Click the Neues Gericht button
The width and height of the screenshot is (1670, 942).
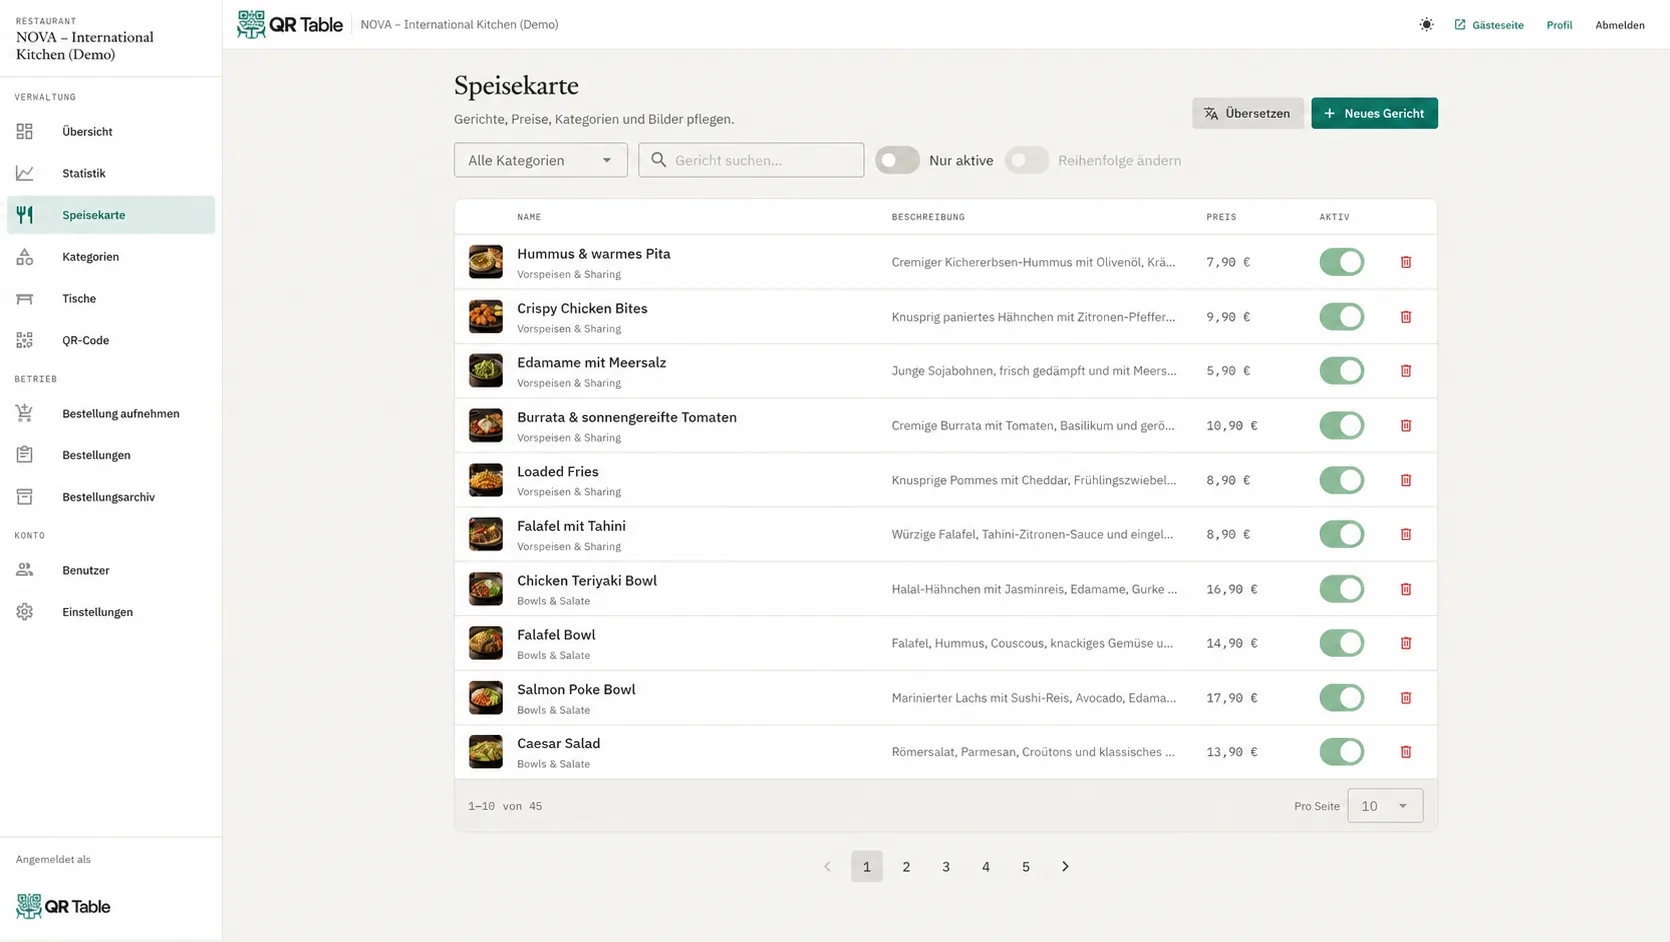pyautogui.click(x=1374, y=113)
